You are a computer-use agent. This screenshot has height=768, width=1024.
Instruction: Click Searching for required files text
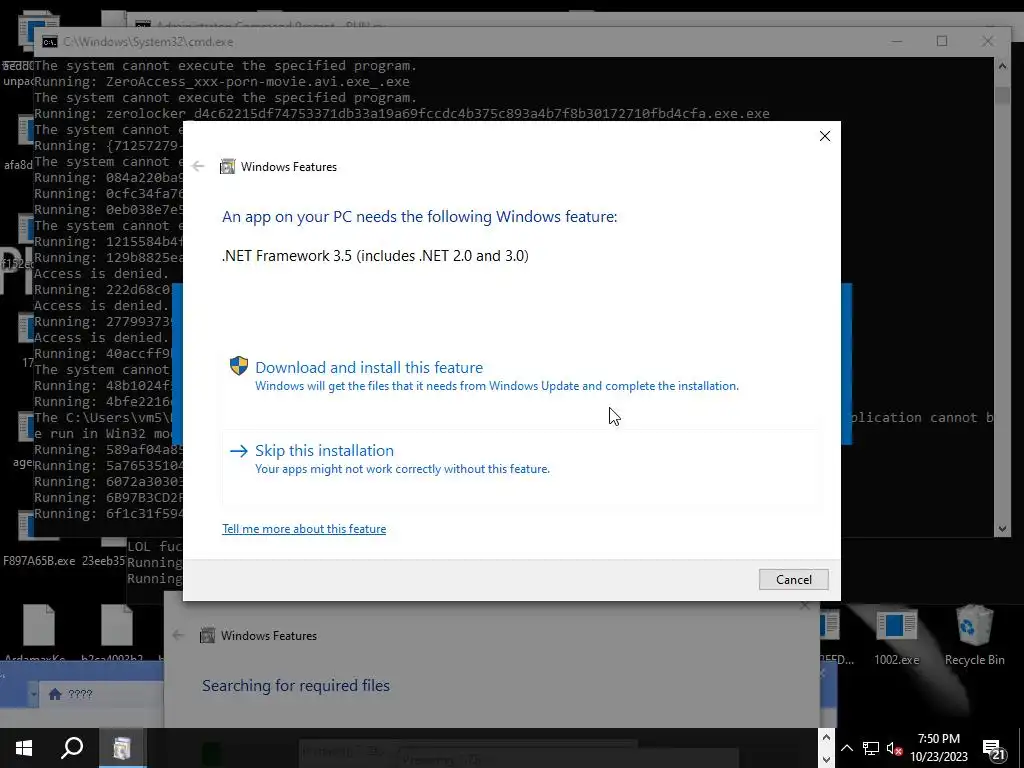tap(296, 686)
